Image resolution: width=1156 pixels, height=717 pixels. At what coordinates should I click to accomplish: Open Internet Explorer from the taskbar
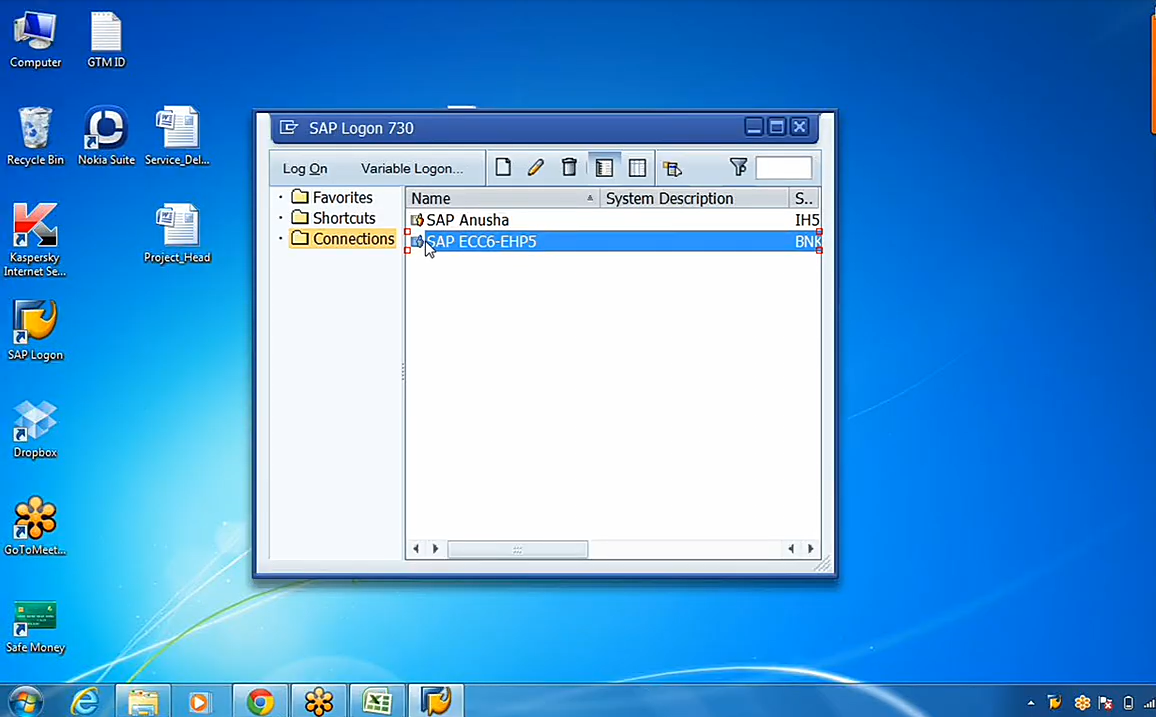point(86,702)
